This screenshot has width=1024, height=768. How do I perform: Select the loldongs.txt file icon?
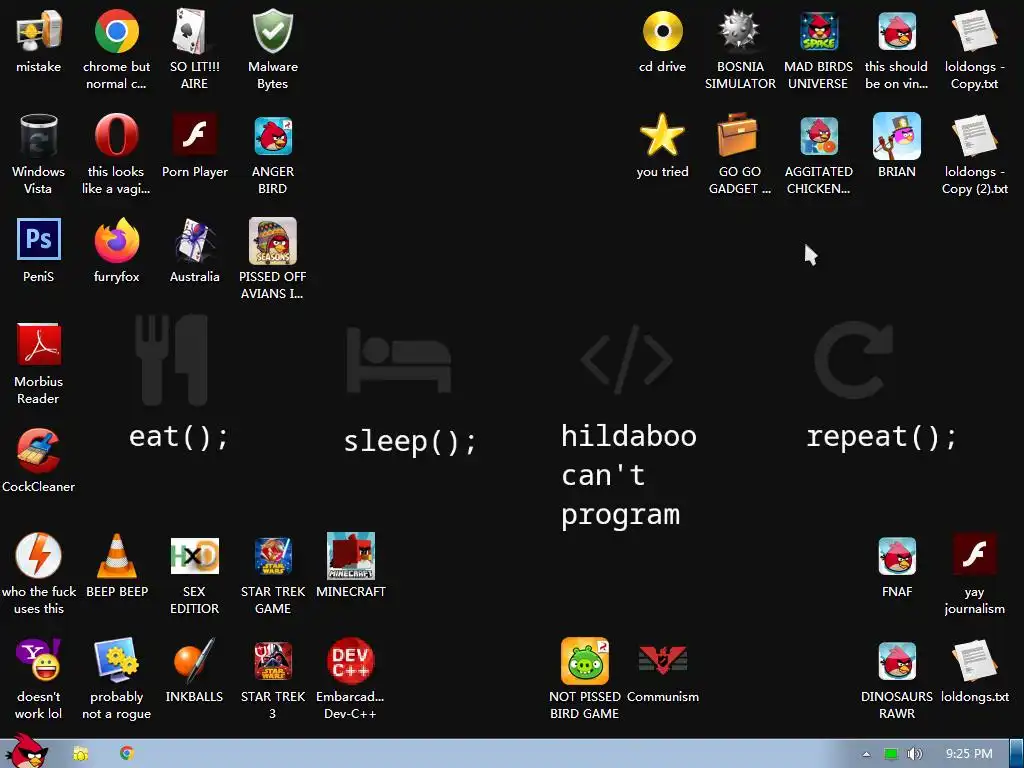pos(974,660)
